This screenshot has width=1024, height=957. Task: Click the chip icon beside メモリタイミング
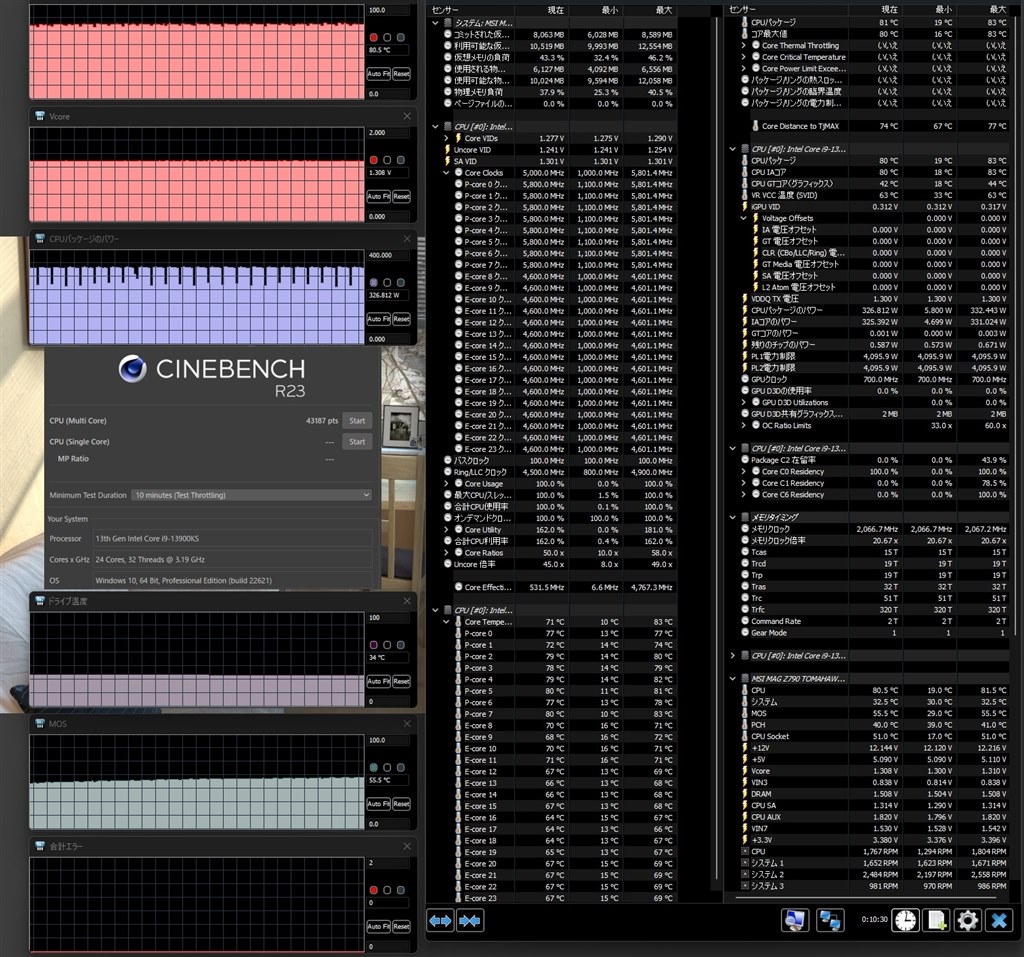pyautogui.click(x=745, y=517)
